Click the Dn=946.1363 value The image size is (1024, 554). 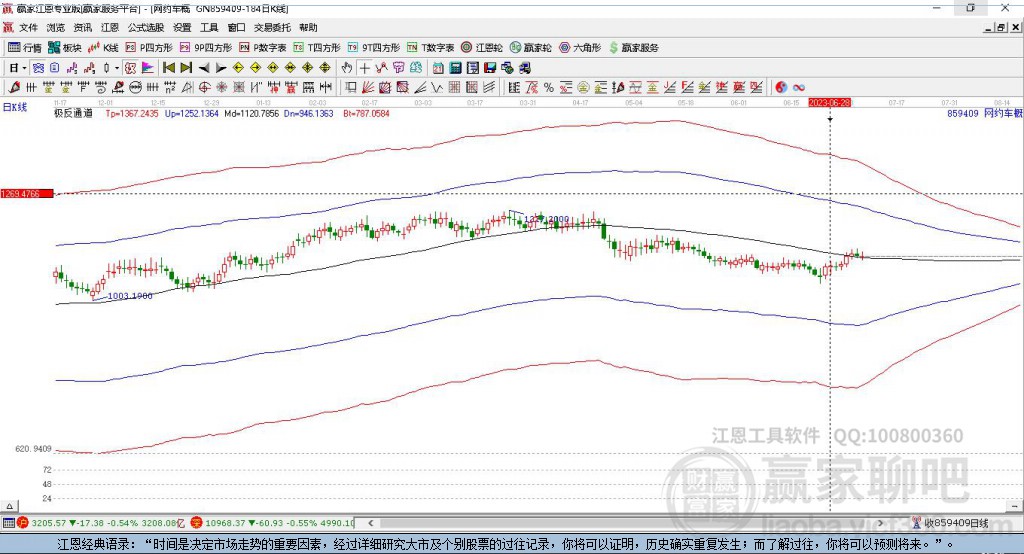point(308,114)
